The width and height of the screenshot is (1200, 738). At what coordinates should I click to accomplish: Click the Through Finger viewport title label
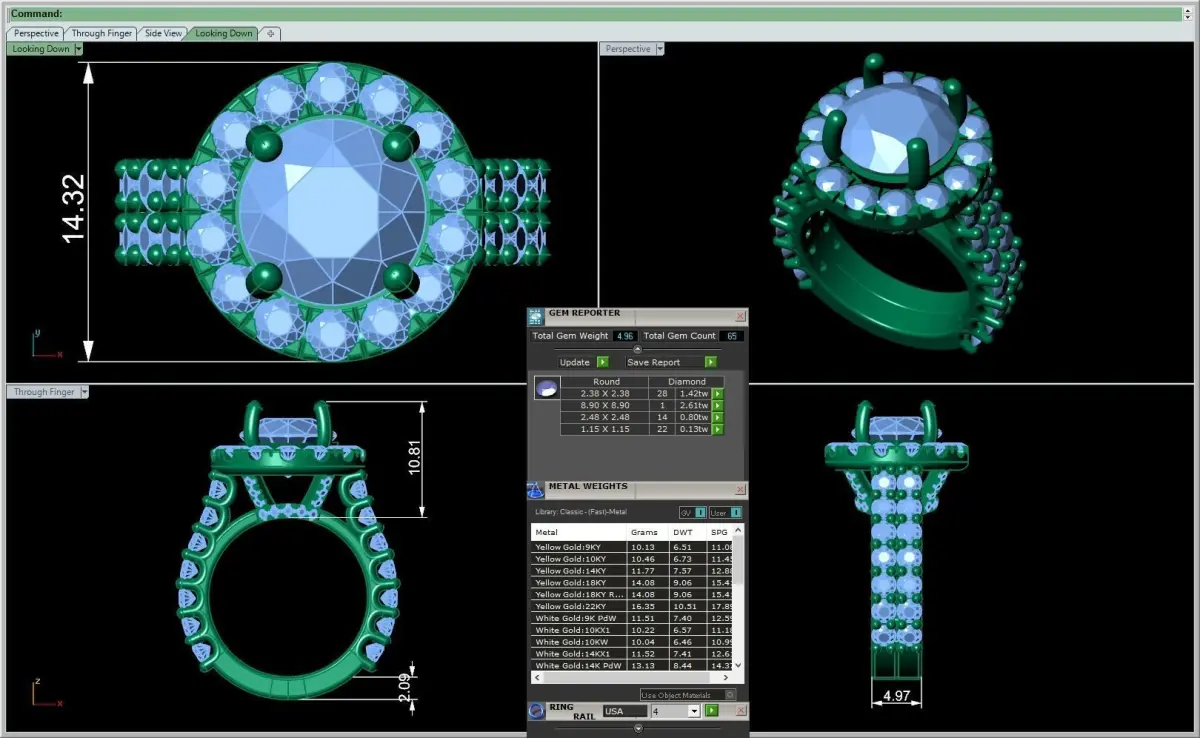[x=44, y=392]
